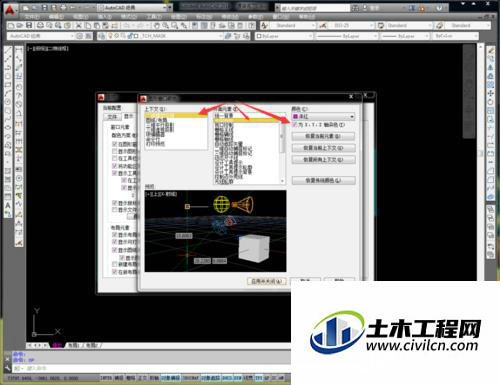This screenshot has height=385, width=500.
Task: Click InfoCenter search binoculars icon
Action: [x=356, y=8]
